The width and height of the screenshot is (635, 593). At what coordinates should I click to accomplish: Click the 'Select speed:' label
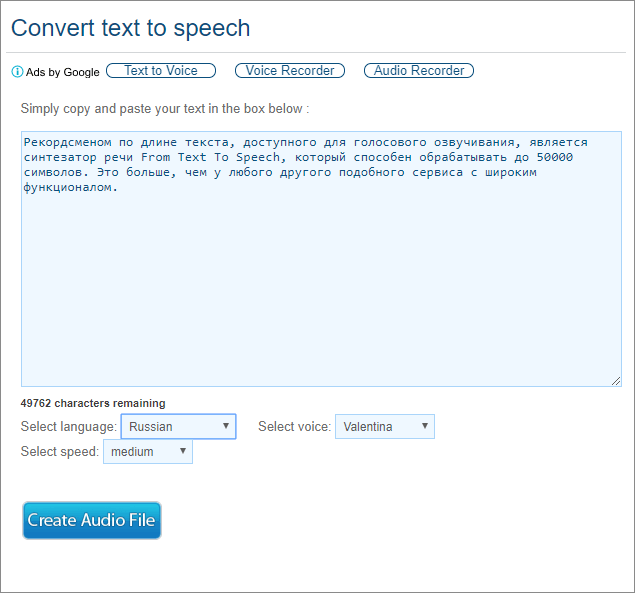coord(60,452)
